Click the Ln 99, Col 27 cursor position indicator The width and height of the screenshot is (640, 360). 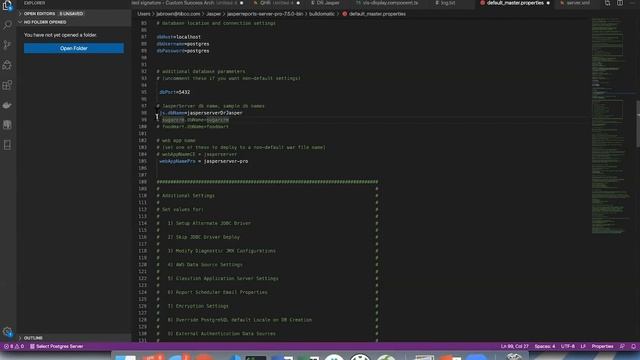514,347
